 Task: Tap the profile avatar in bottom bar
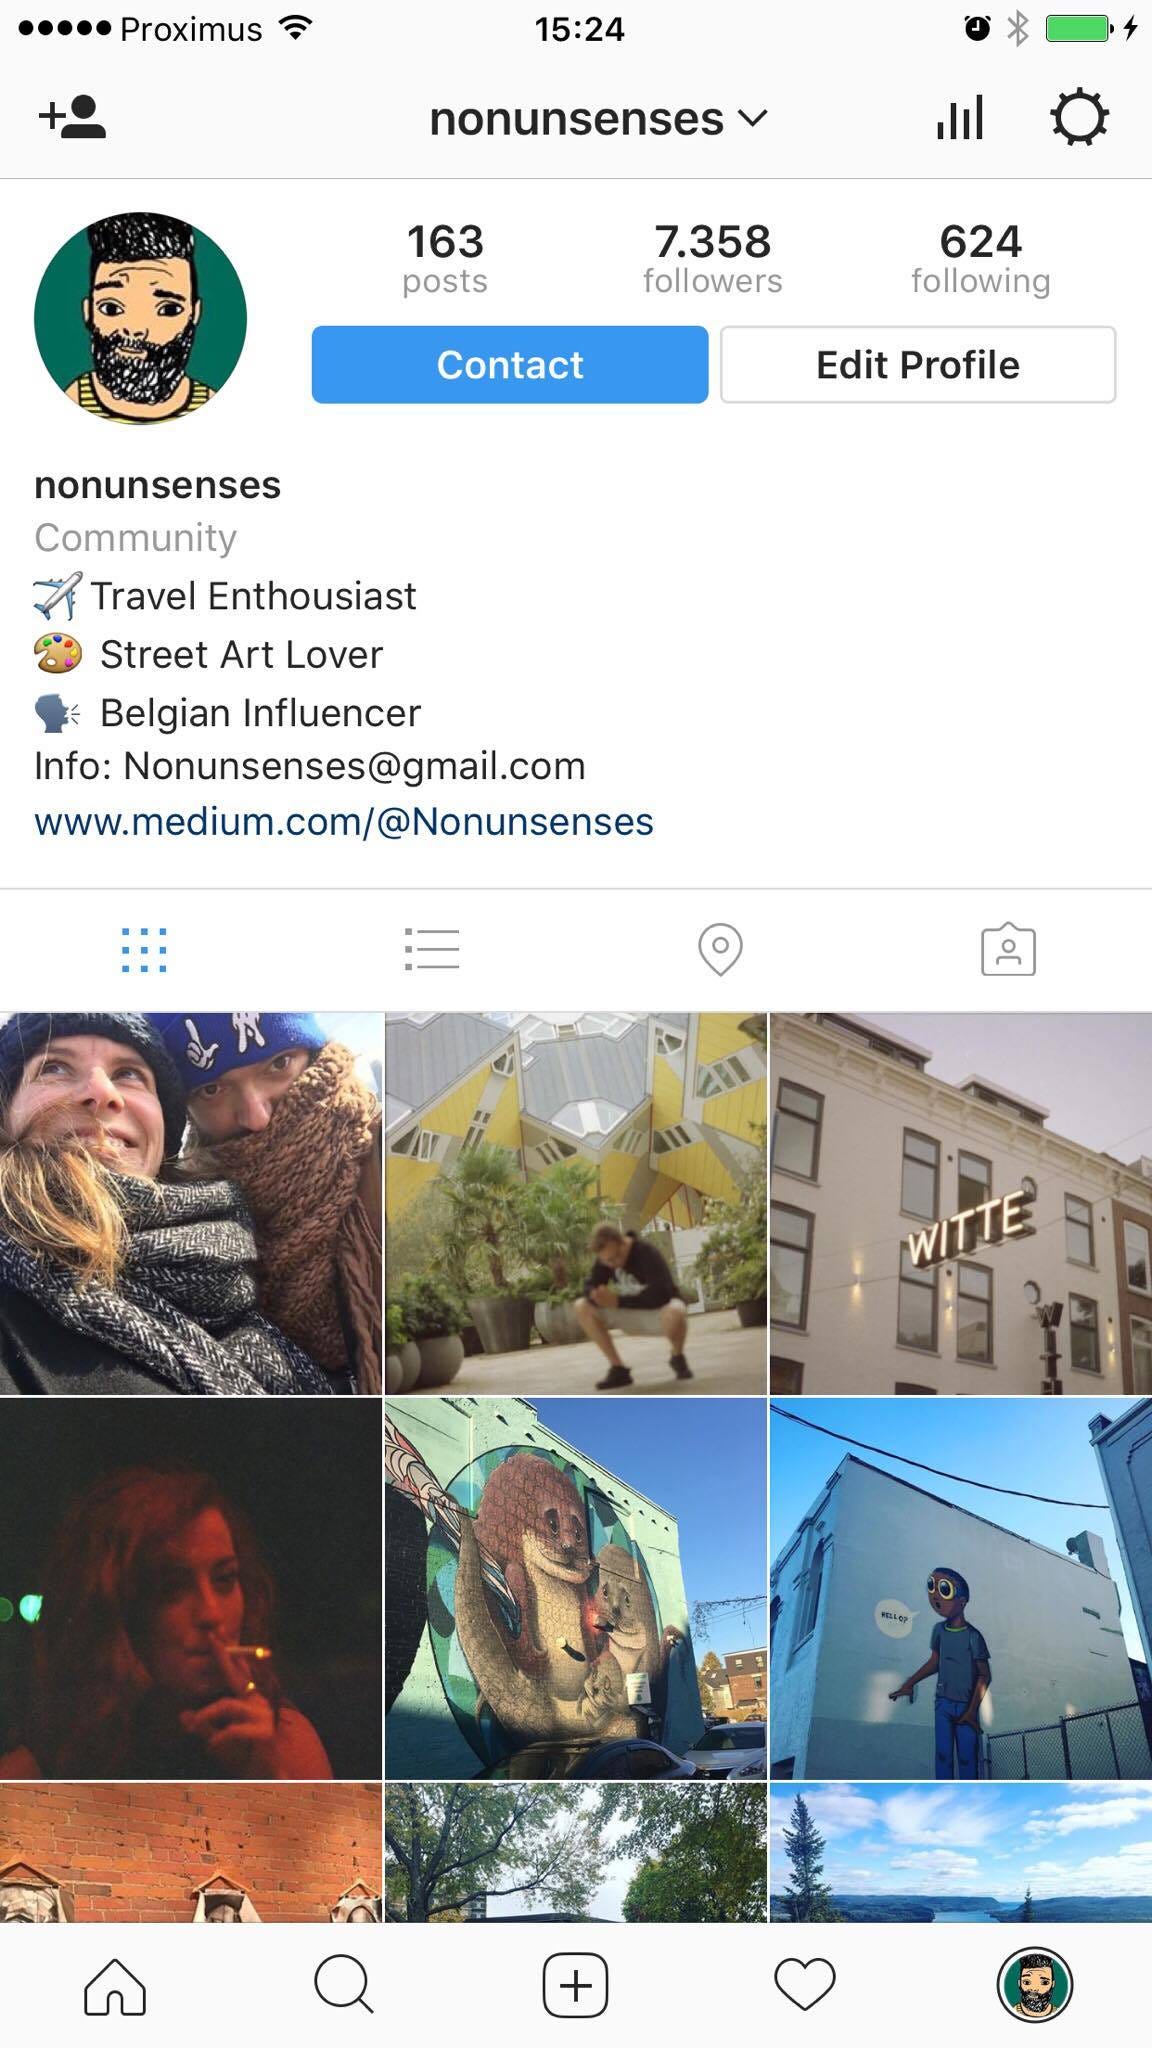point(1035,1985)
